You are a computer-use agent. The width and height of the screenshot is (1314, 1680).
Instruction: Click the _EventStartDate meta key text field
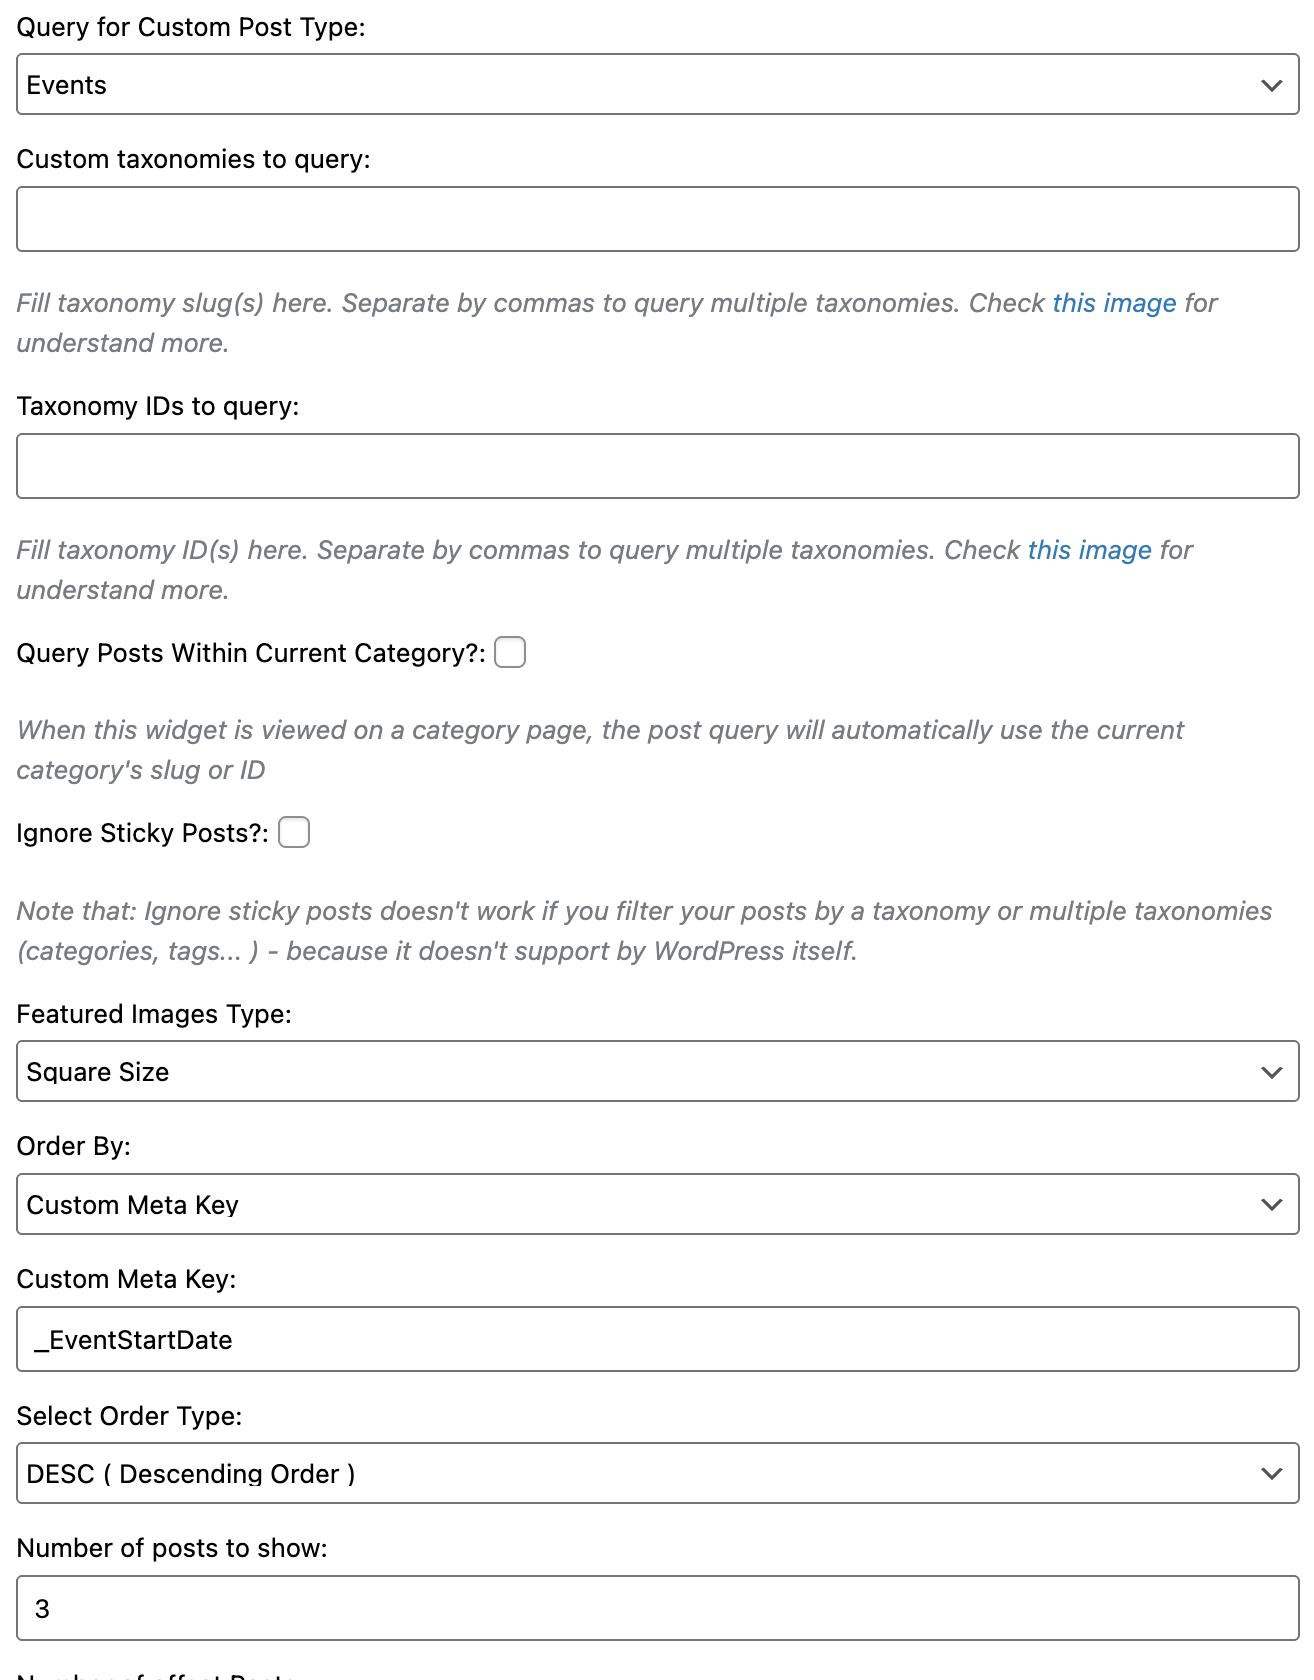point(657,1339)
